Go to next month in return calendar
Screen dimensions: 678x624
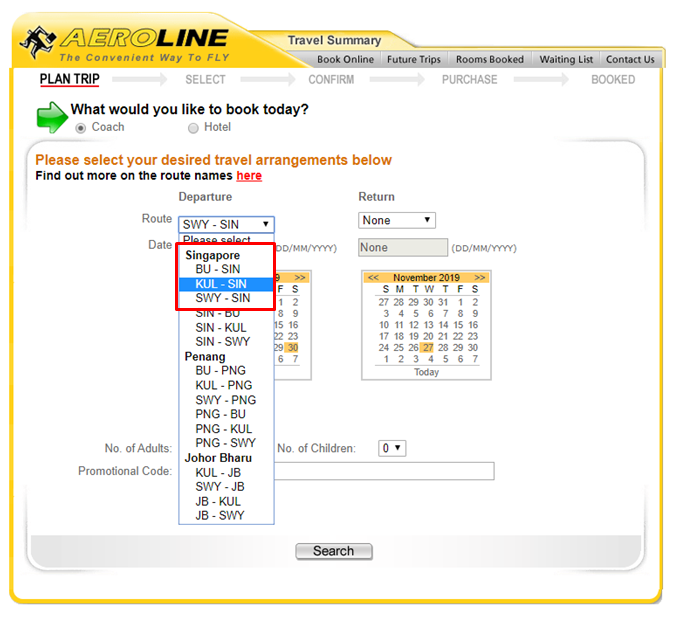[x=480, y=278]
